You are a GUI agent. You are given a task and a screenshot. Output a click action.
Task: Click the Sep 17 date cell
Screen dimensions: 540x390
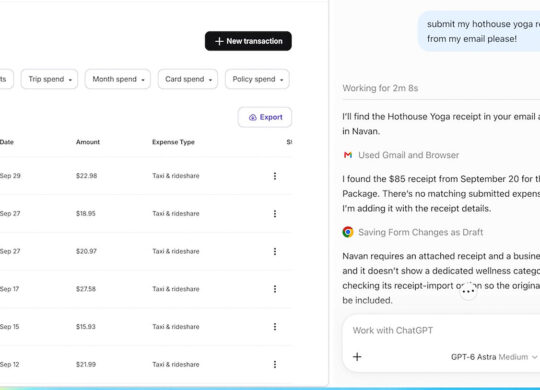click(10, 289)
